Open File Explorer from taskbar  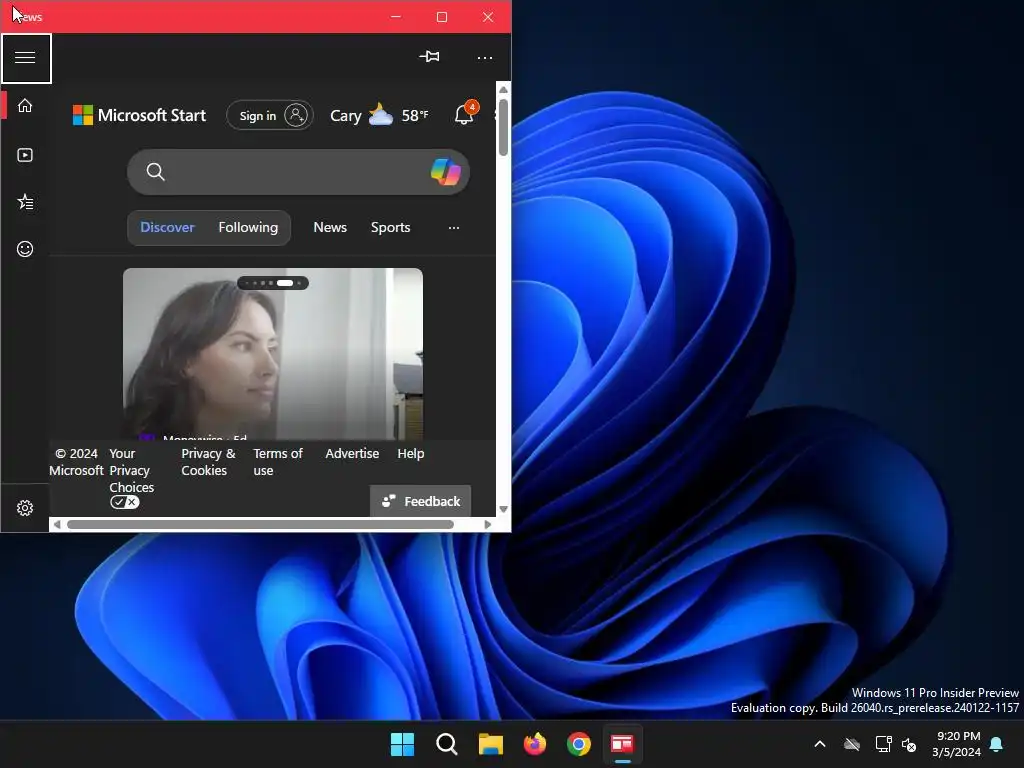[x=490, y=744]
